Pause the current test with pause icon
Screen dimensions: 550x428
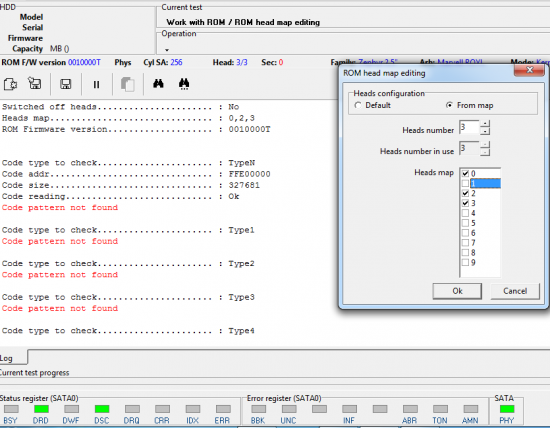tap(96, 85)
